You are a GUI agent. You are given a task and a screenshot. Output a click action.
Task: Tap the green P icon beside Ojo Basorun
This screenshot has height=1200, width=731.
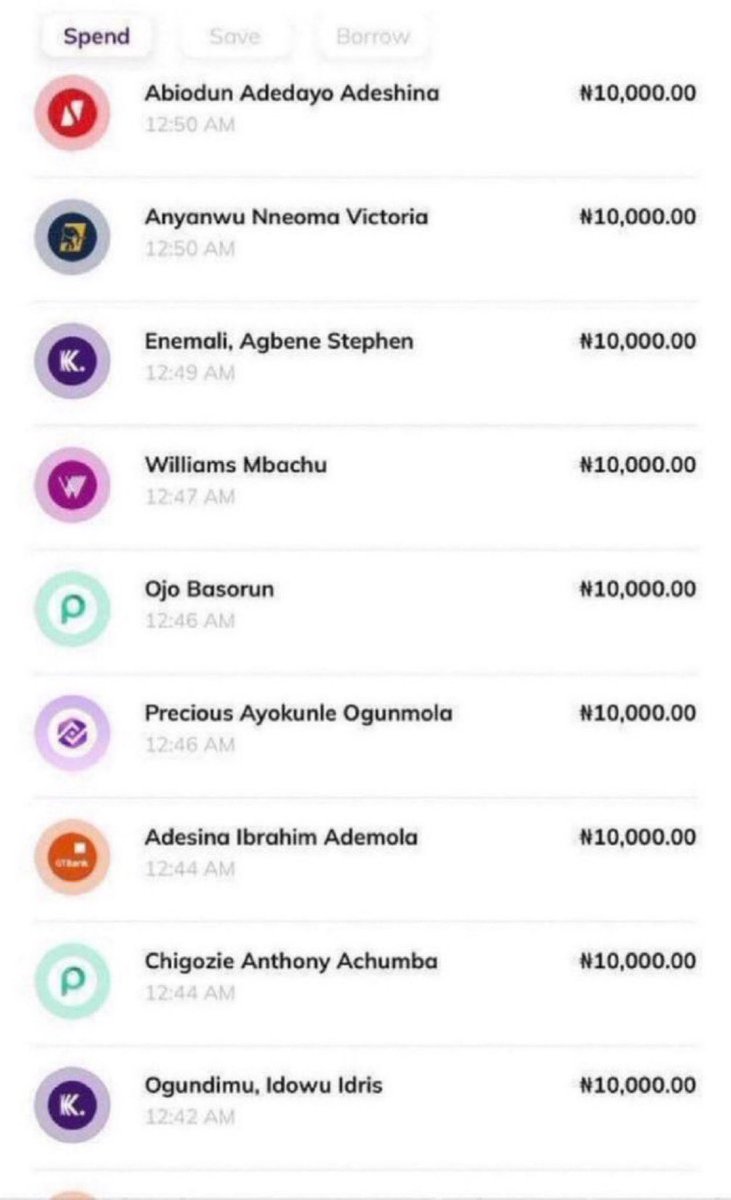(x=72, y=609)
